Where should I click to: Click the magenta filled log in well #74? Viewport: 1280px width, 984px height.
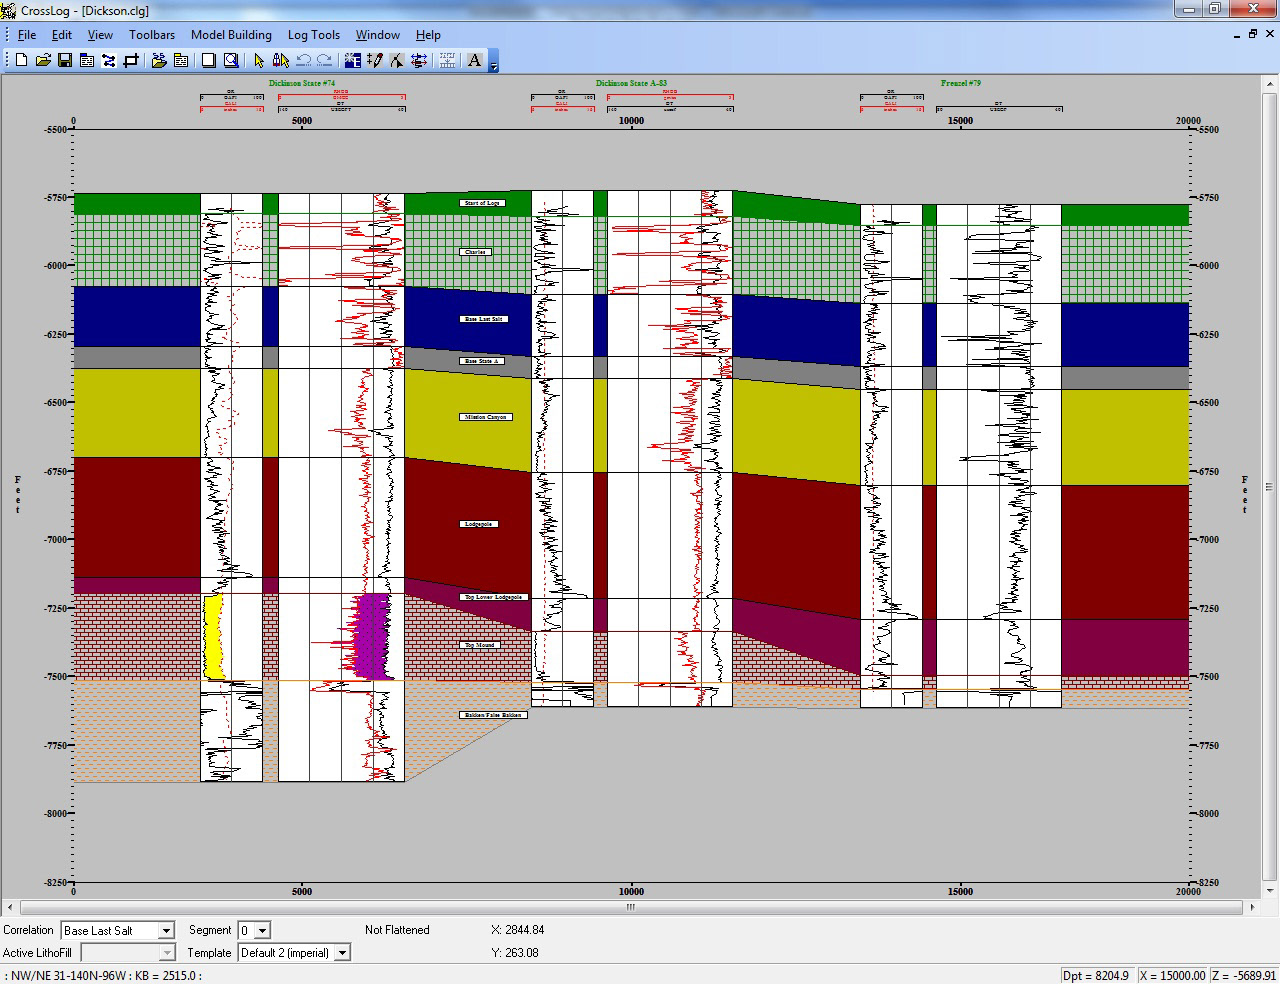point(374,637)
